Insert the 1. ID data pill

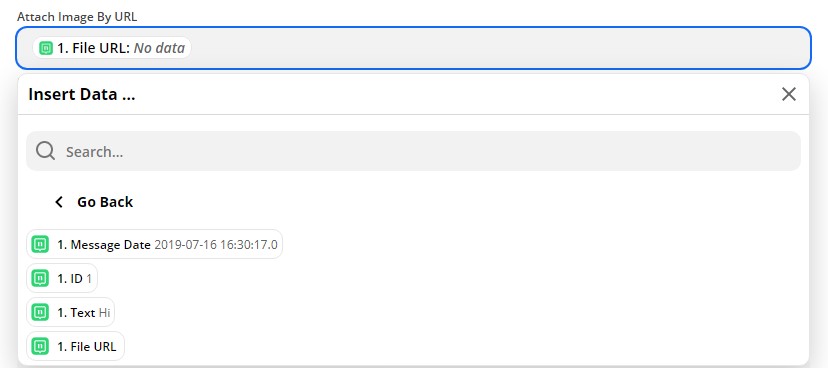point(62,278)
